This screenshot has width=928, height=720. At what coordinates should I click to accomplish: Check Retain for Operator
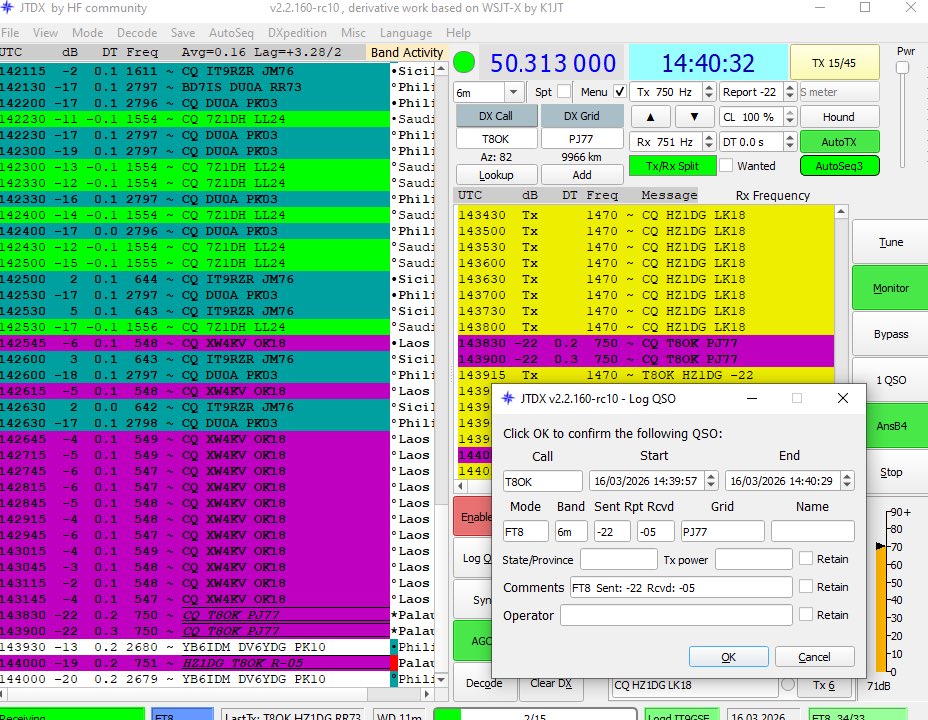click(x=805, y=614)
